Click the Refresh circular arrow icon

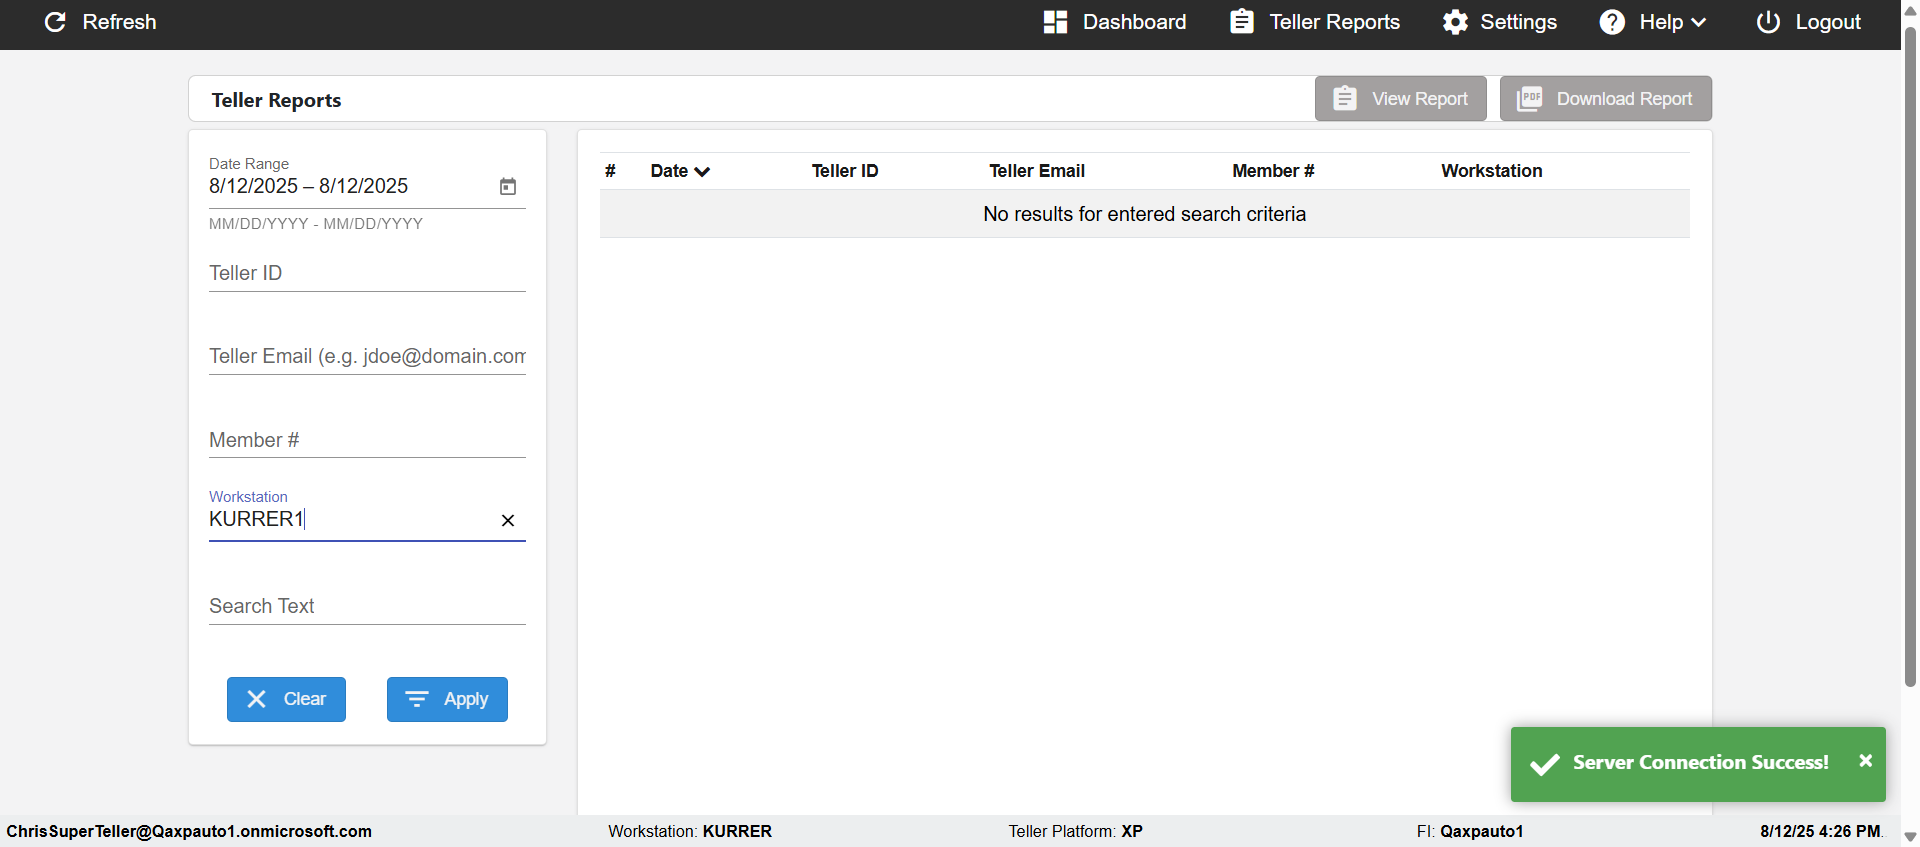coord(55,22)
